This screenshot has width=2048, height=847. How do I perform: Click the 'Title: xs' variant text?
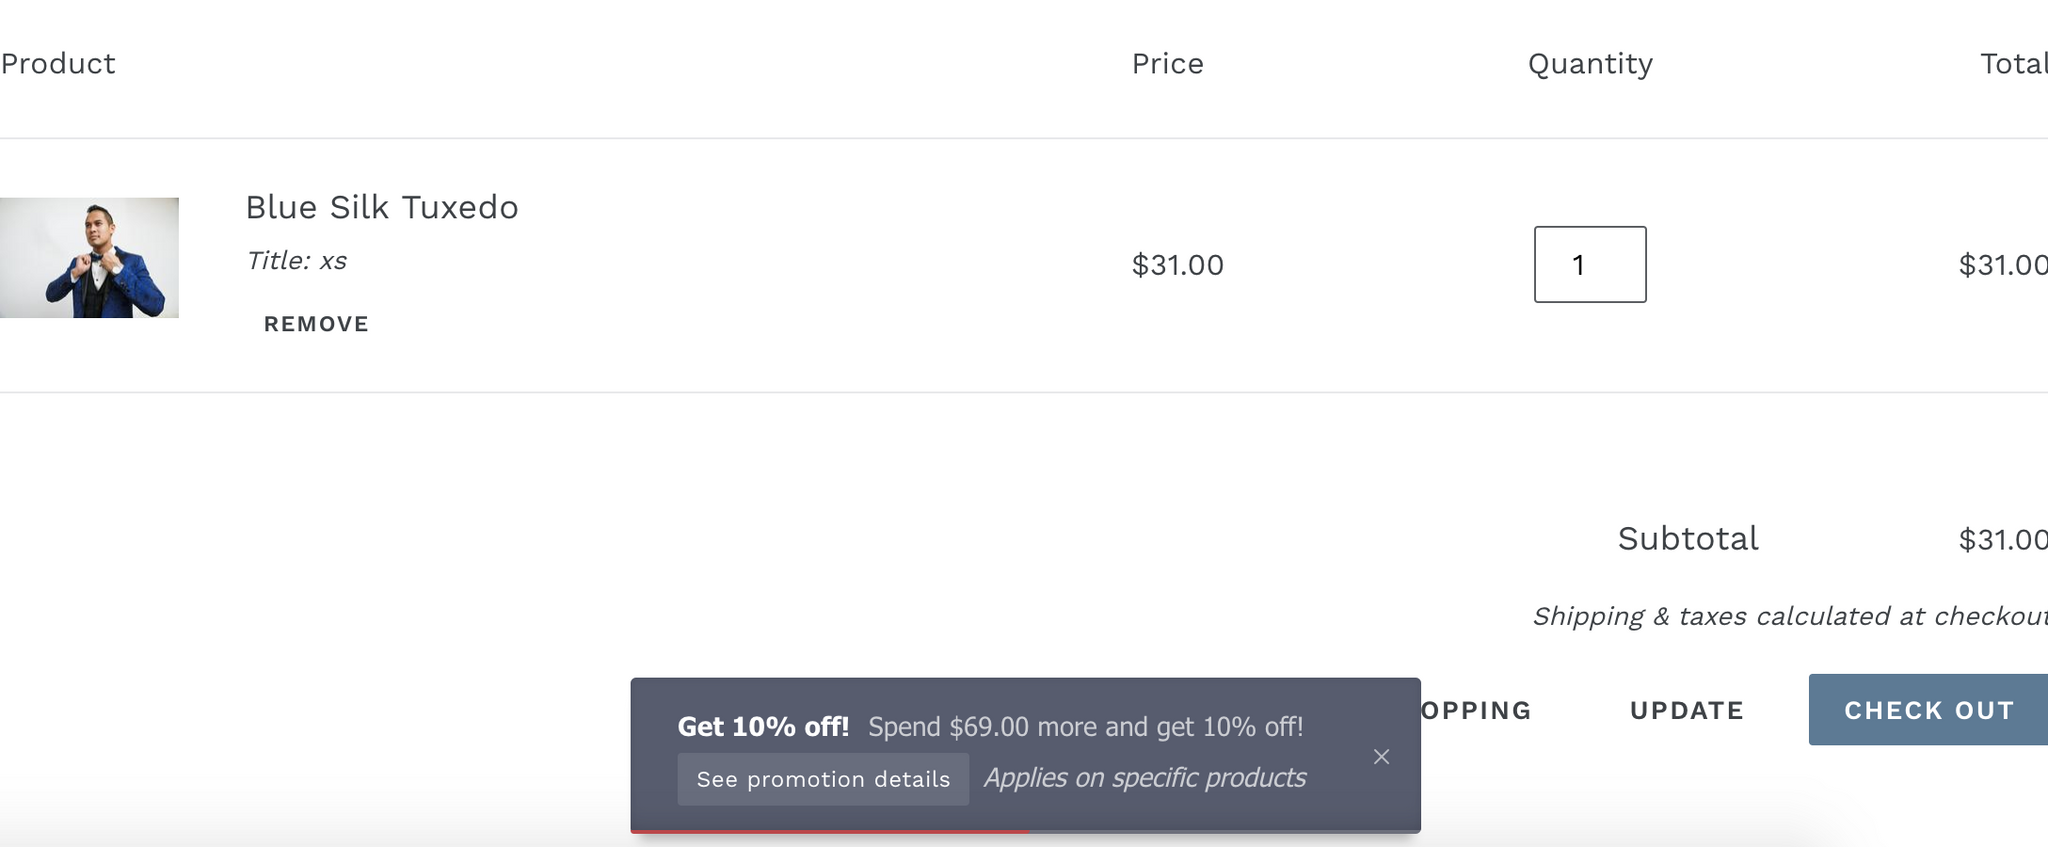coord(296,261)
